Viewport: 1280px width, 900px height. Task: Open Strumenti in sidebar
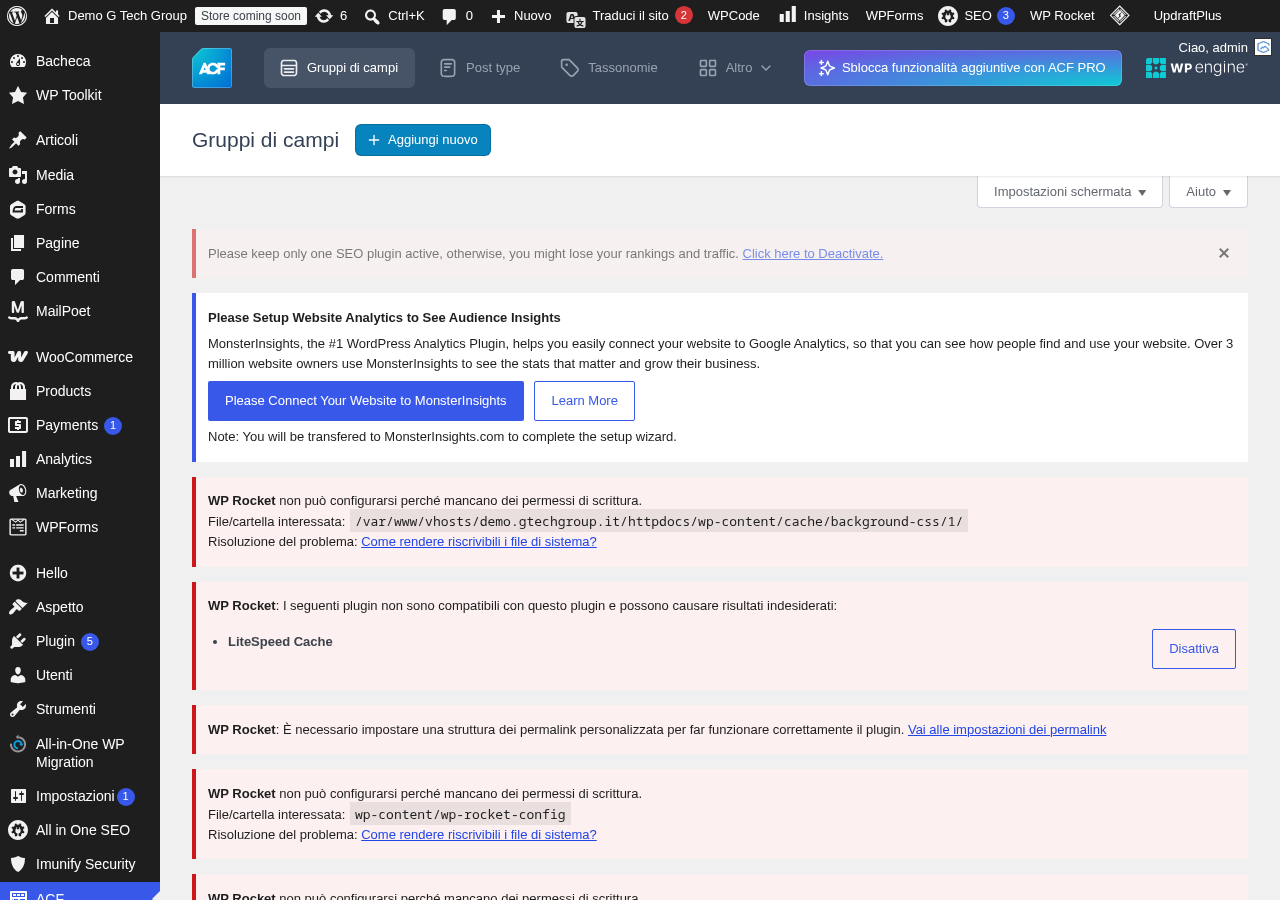80,709
